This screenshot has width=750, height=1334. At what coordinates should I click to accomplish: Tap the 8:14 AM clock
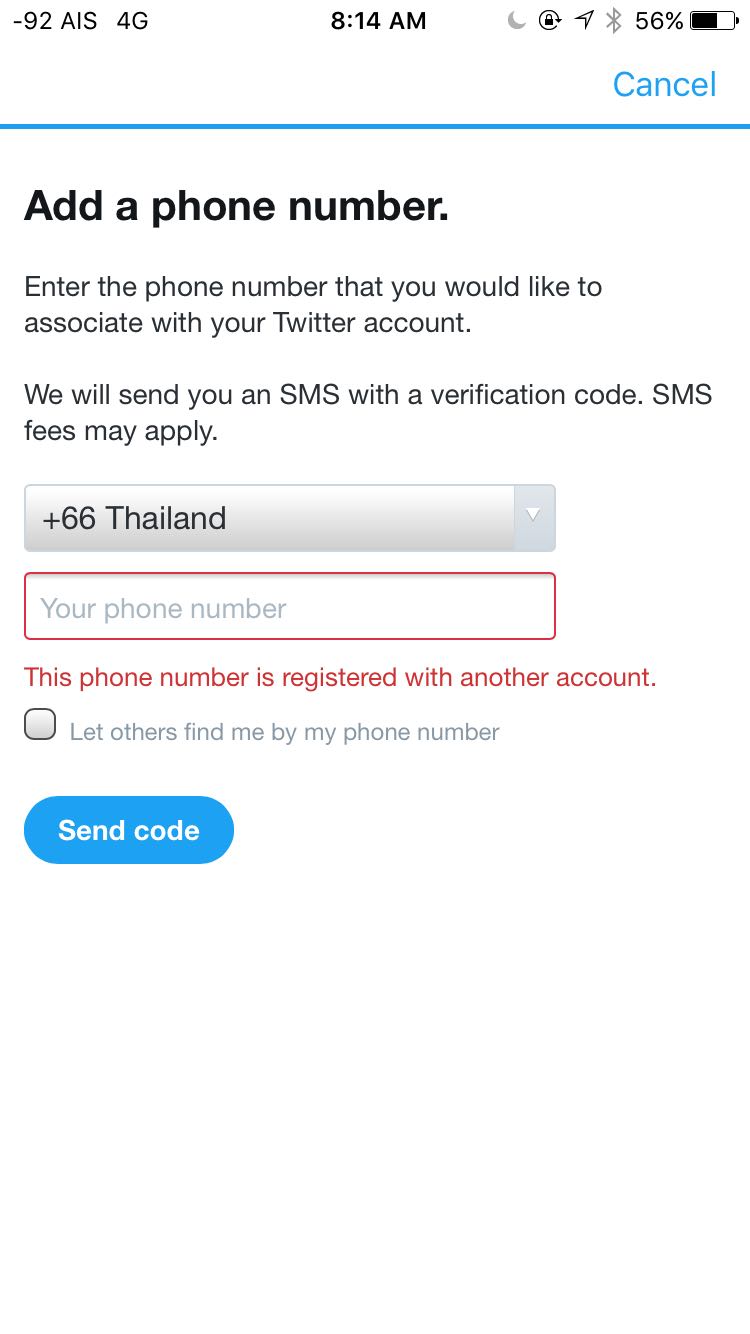378,21
